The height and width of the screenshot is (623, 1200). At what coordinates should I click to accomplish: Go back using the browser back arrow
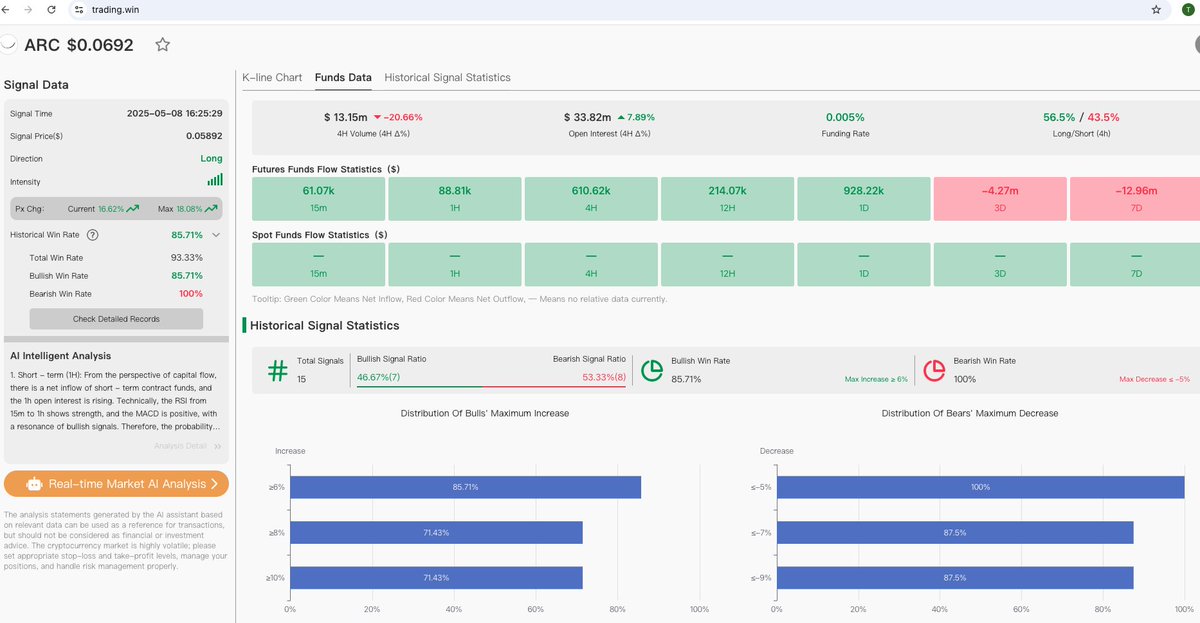tap(6, 9)
